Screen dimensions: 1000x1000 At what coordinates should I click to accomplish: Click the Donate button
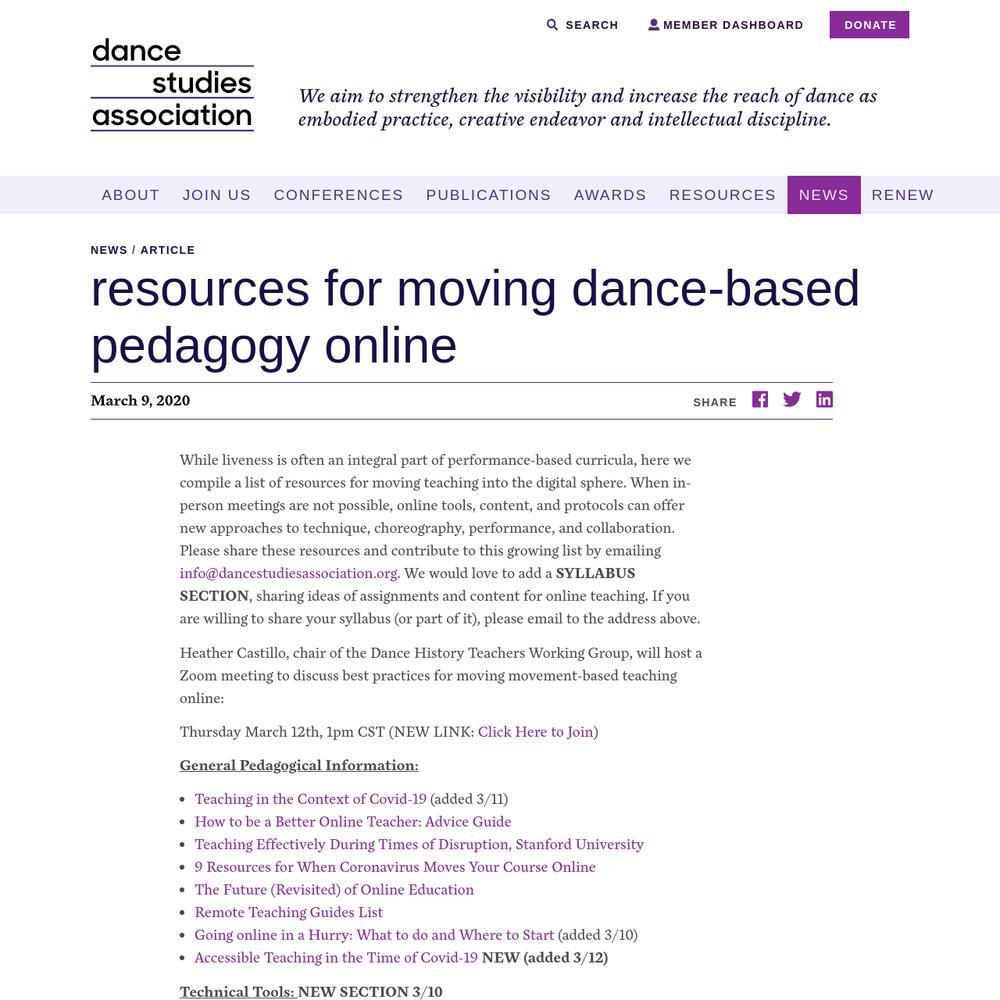point(869,25)
